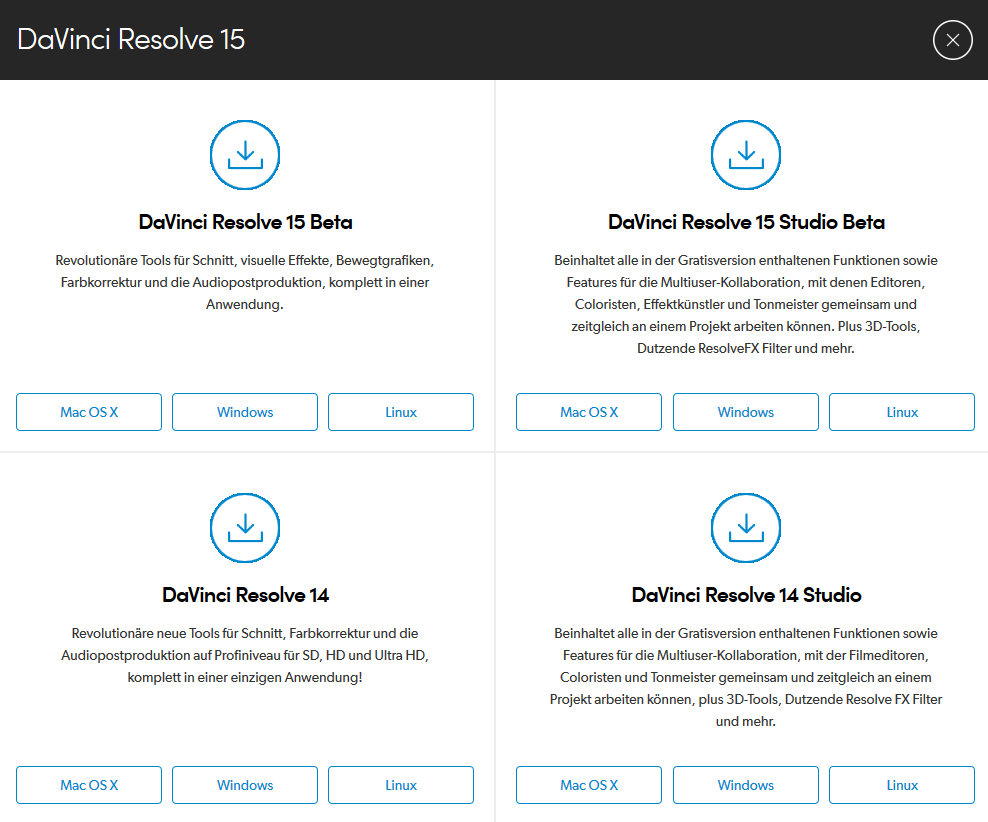Click the description starting 'Revolutionäre Tools für Schnitt, visuelle'
Viewport: 988px width, 822px height.
(x=245, y=282)
